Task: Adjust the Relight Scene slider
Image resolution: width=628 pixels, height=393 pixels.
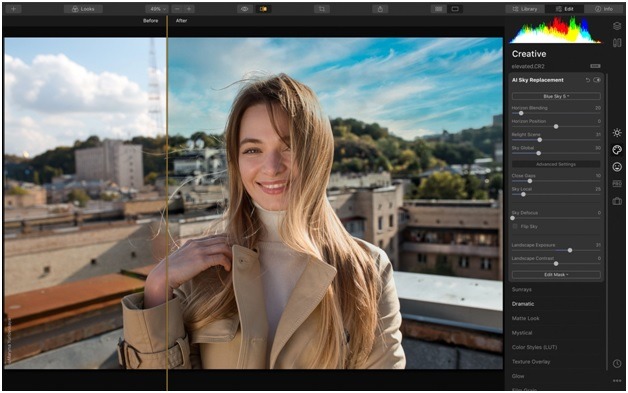Action: click(x=539, y=140)
